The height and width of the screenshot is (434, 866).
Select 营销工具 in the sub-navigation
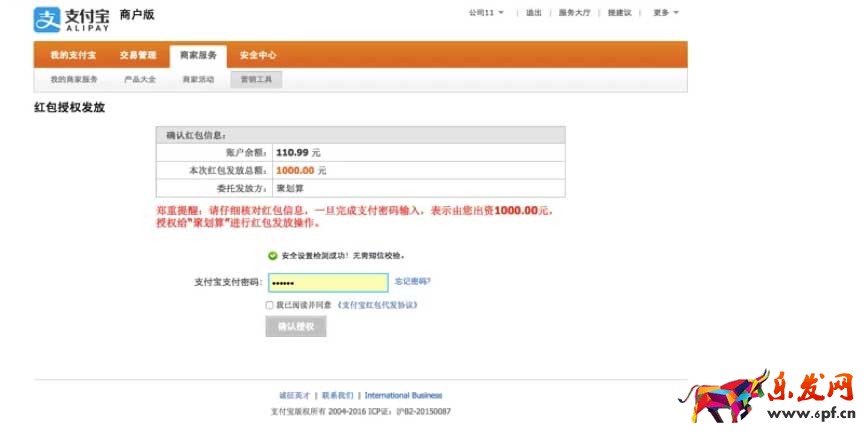(x=256, y=79)
